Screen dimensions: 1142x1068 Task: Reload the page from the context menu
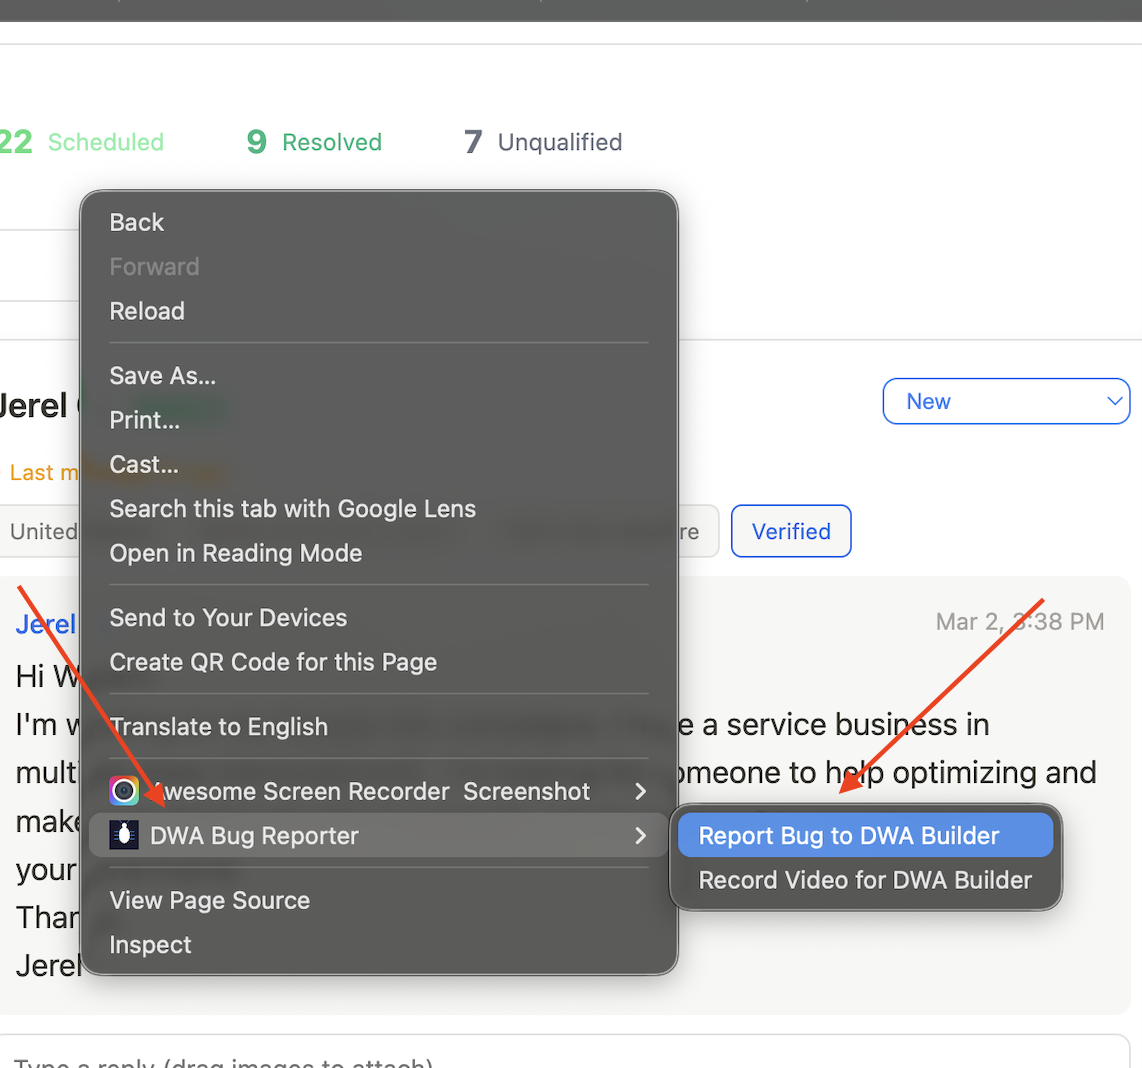click(147, 311)
